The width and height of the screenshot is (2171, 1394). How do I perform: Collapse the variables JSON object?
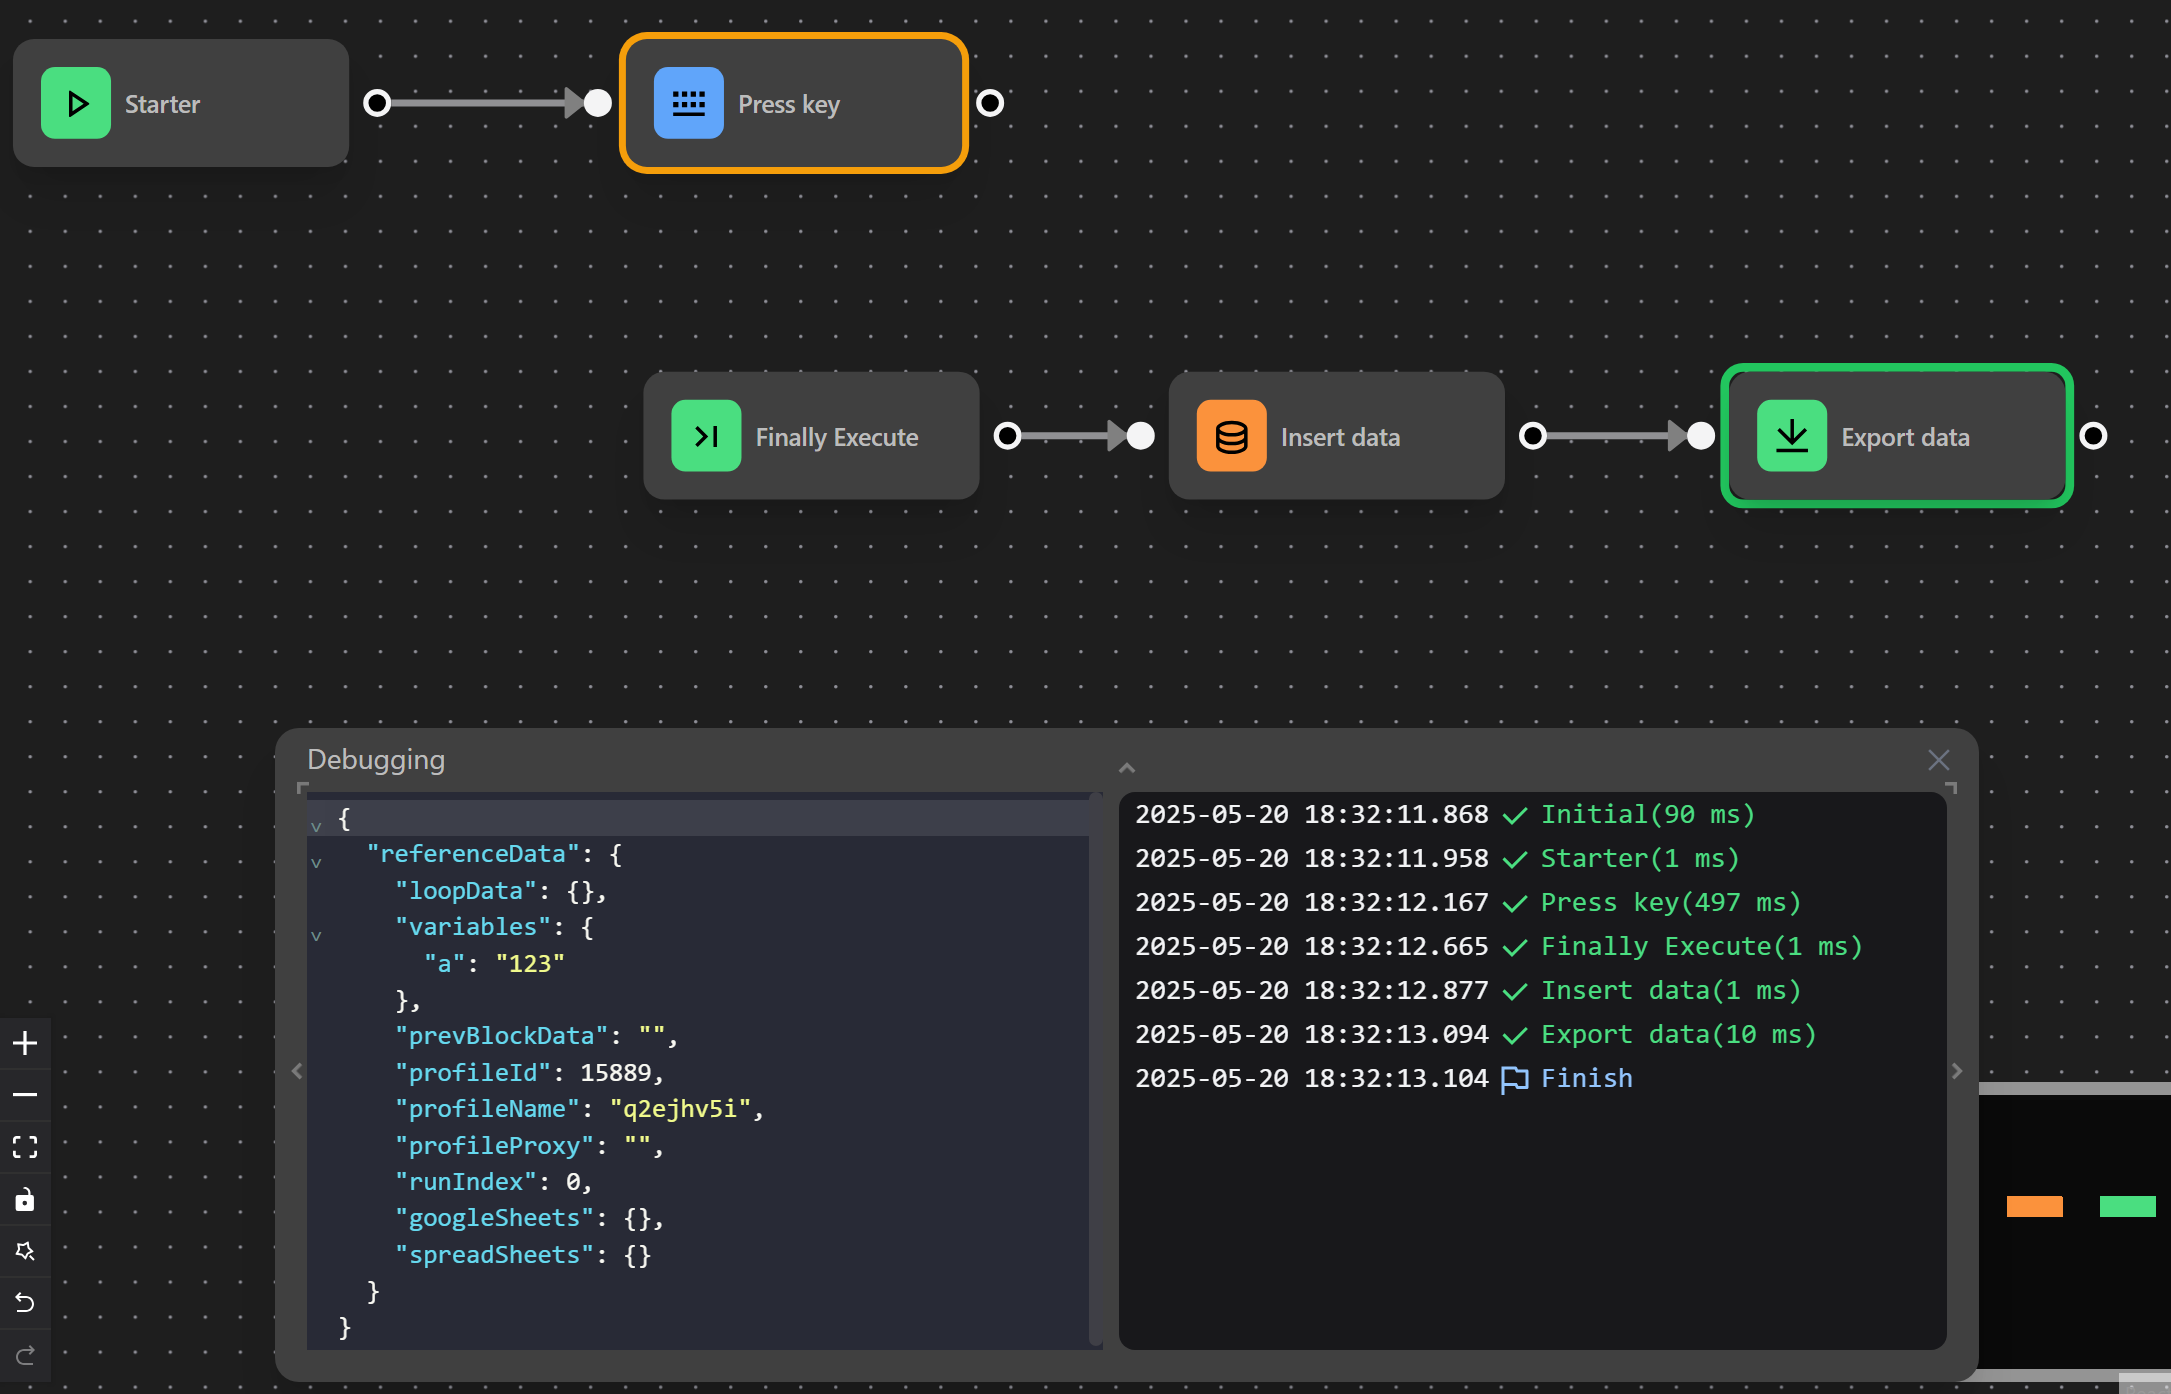point(316,936)
